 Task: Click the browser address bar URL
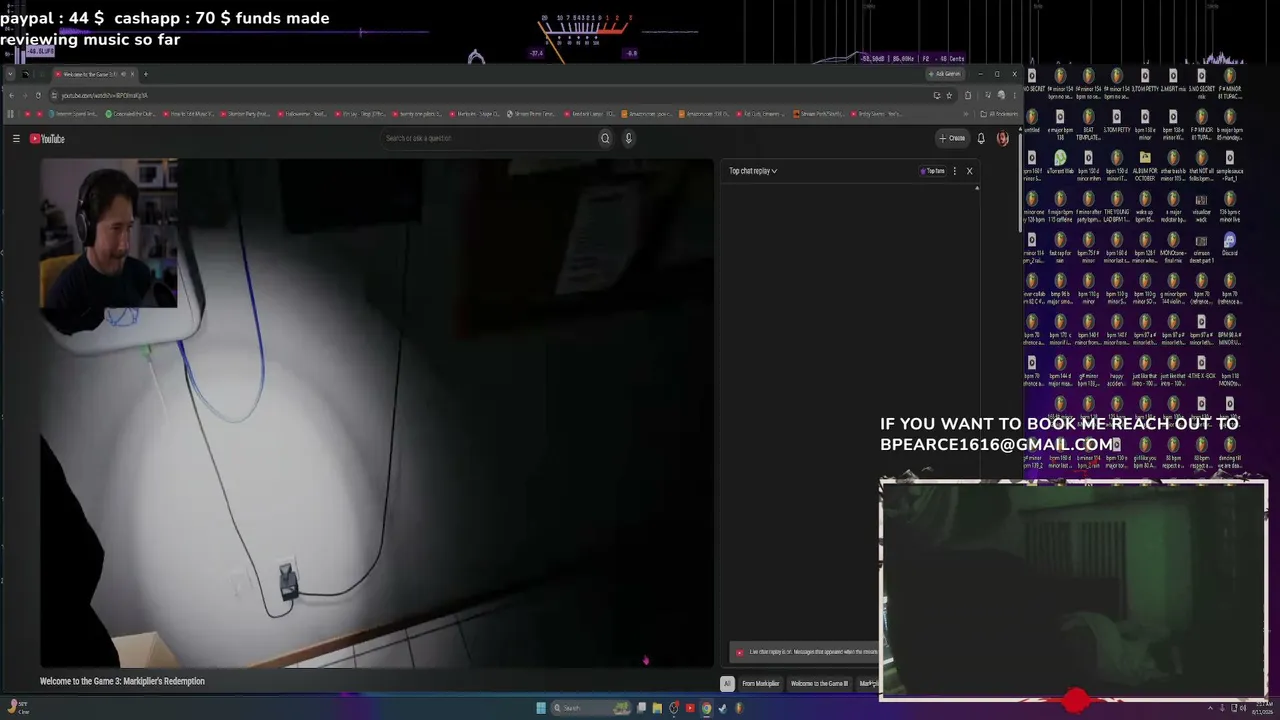[x=105, y=95]
